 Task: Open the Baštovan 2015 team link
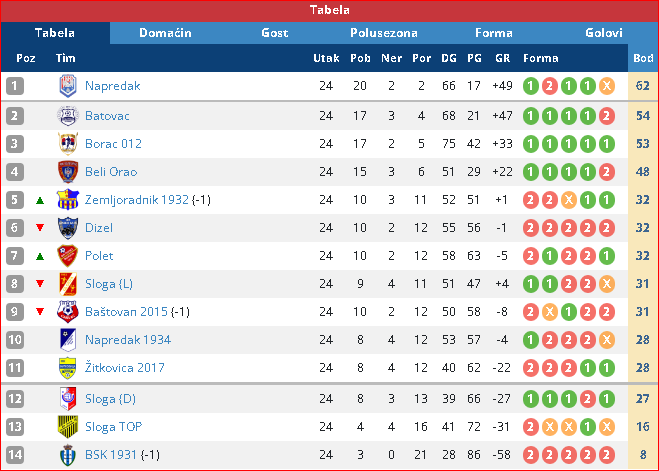point(126,312)
